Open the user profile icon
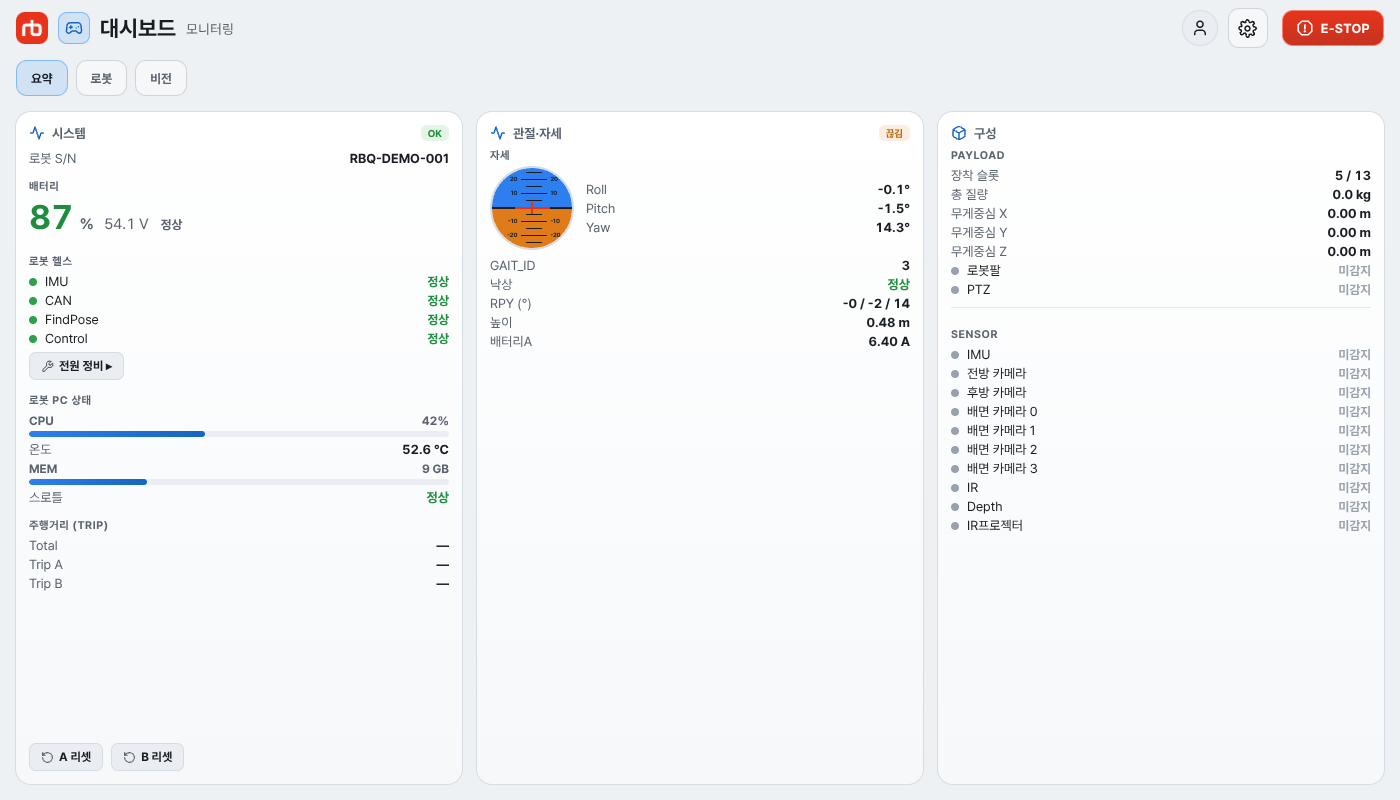 tap(1200, 28)
